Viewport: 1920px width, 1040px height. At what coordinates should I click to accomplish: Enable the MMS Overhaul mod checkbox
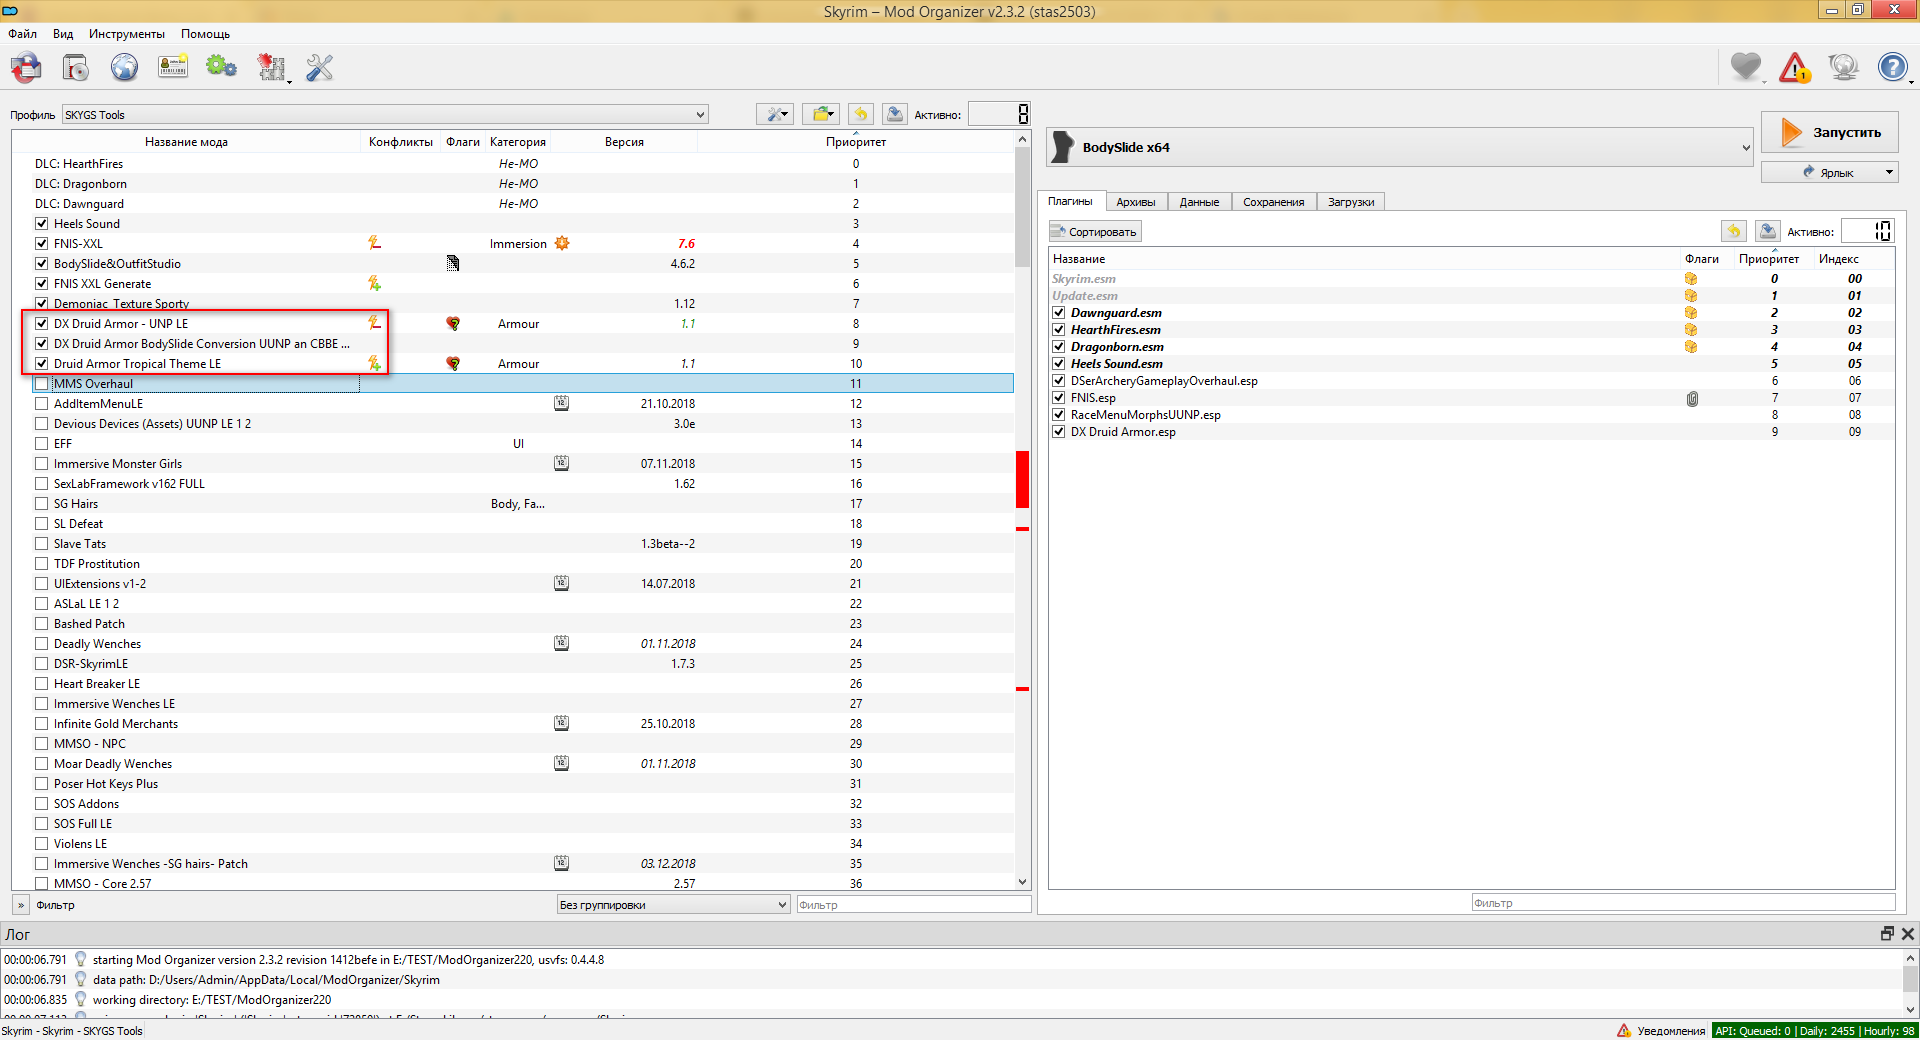[42, 384]
